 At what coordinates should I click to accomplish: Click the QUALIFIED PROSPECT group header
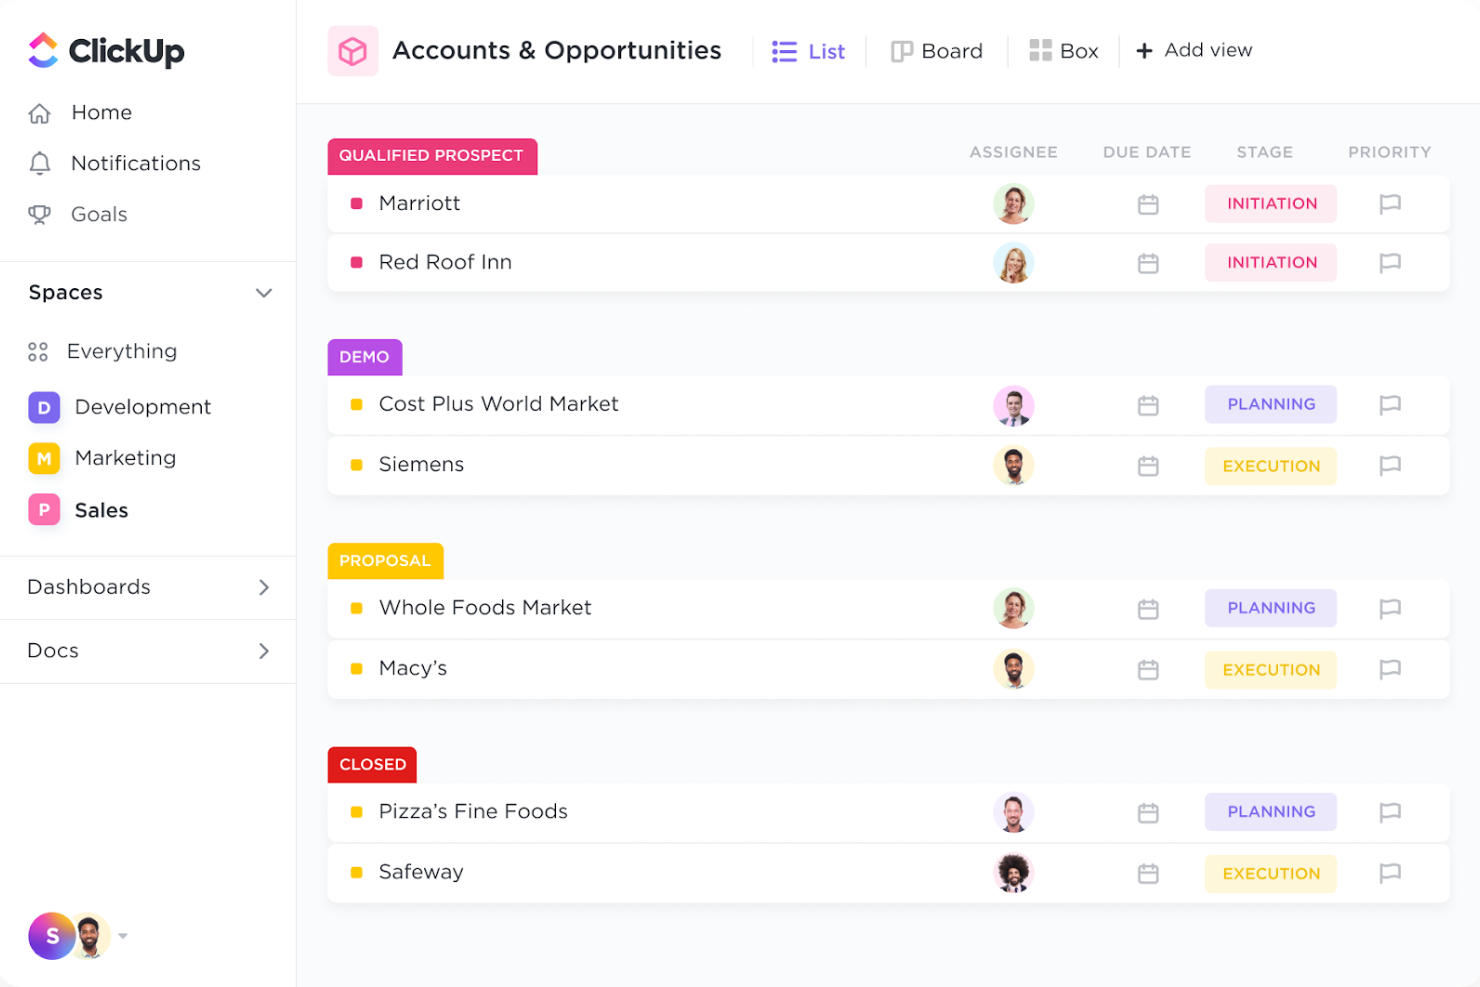coord(432,156)
